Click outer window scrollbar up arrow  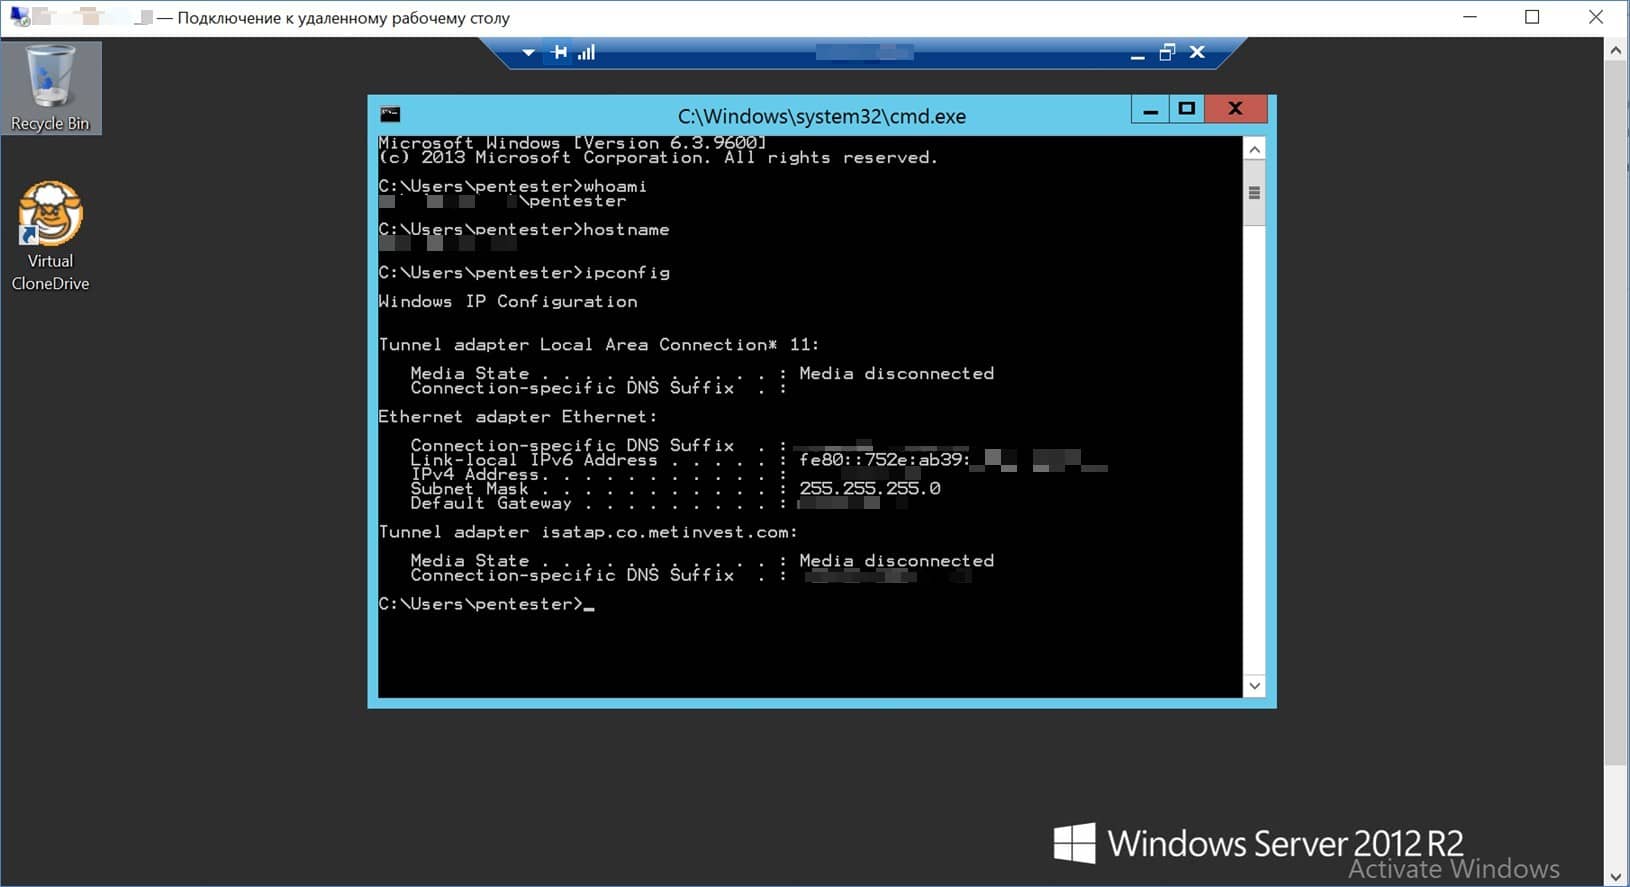1615,49
